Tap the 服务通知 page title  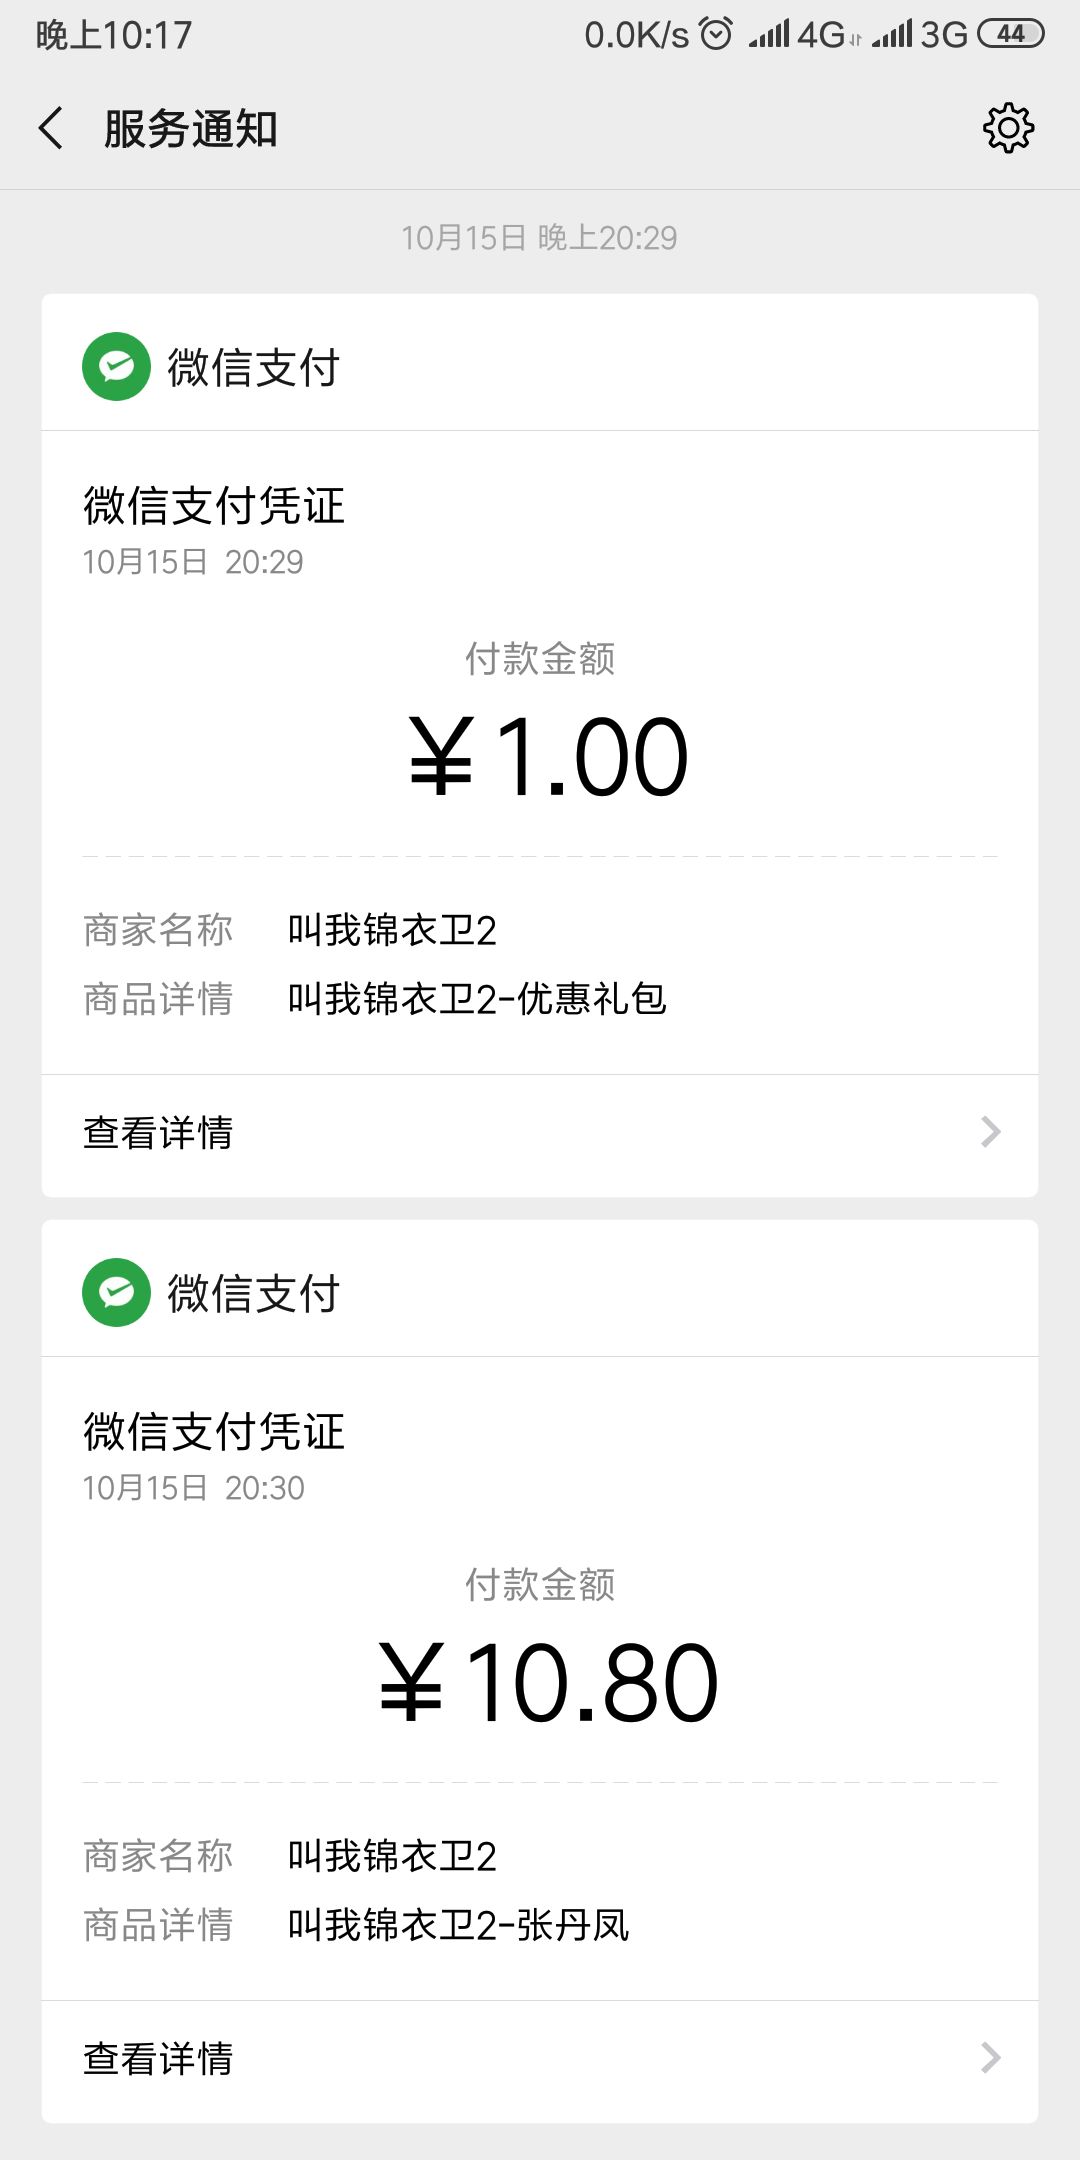pos(190,129)
